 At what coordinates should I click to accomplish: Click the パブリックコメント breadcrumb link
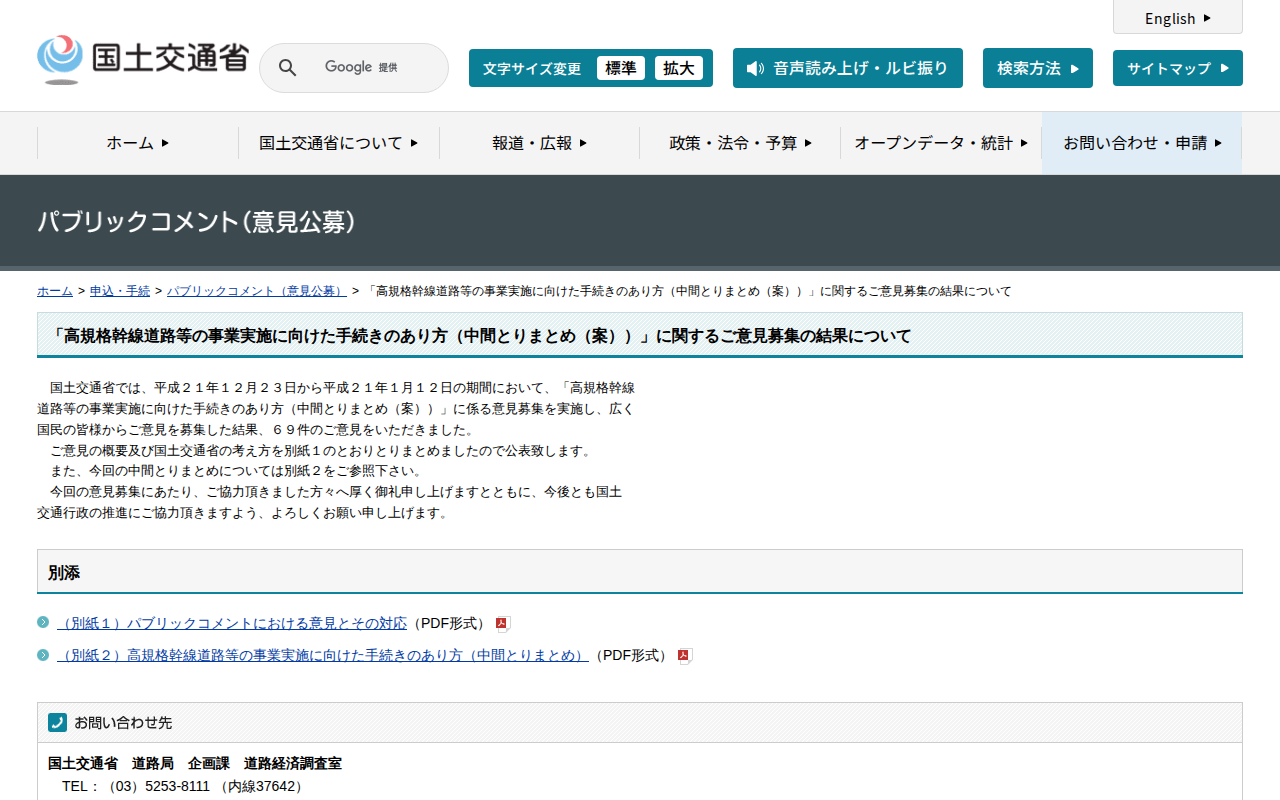pyautogui.click(x=256, y=291)
